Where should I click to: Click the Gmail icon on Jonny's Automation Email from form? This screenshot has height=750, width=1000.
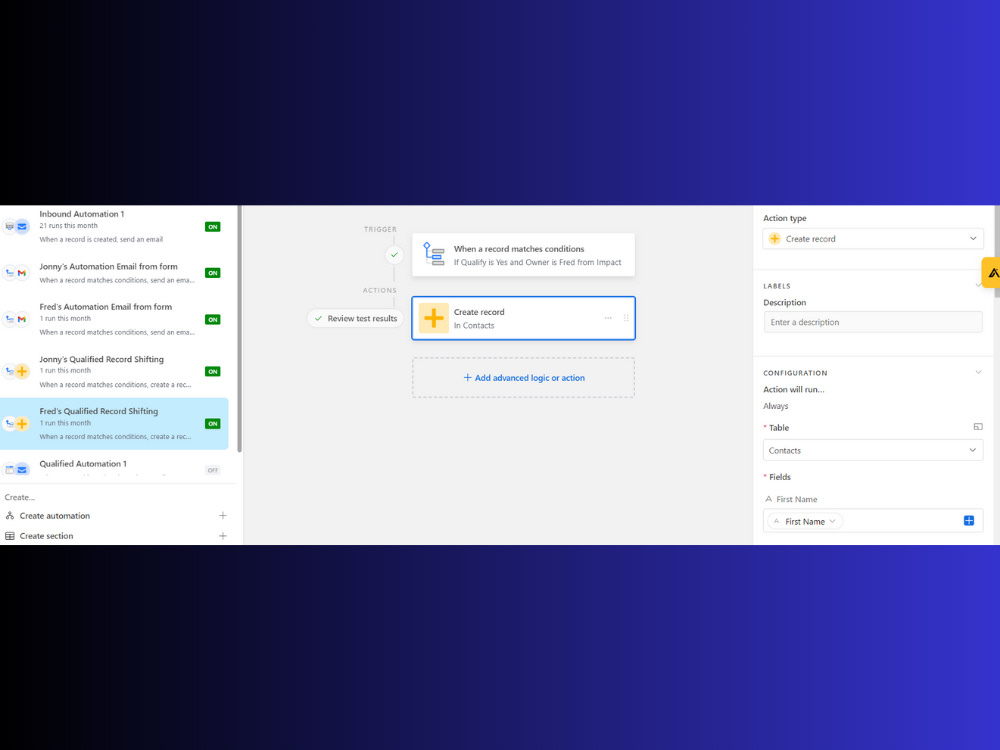[20, 272]
